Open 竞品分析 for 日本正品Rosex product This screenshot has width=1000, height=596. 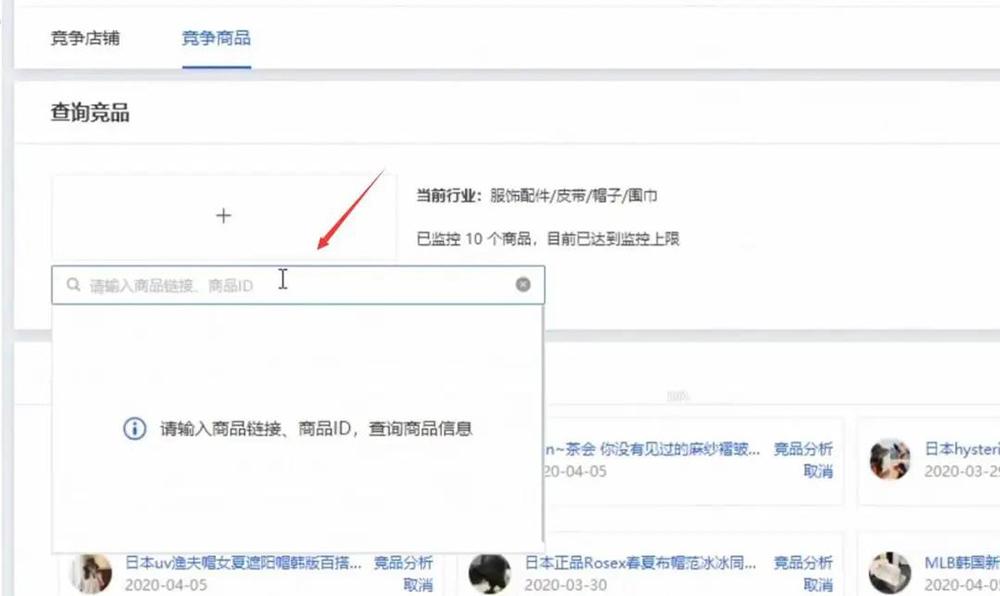click(x=803, y=563)
